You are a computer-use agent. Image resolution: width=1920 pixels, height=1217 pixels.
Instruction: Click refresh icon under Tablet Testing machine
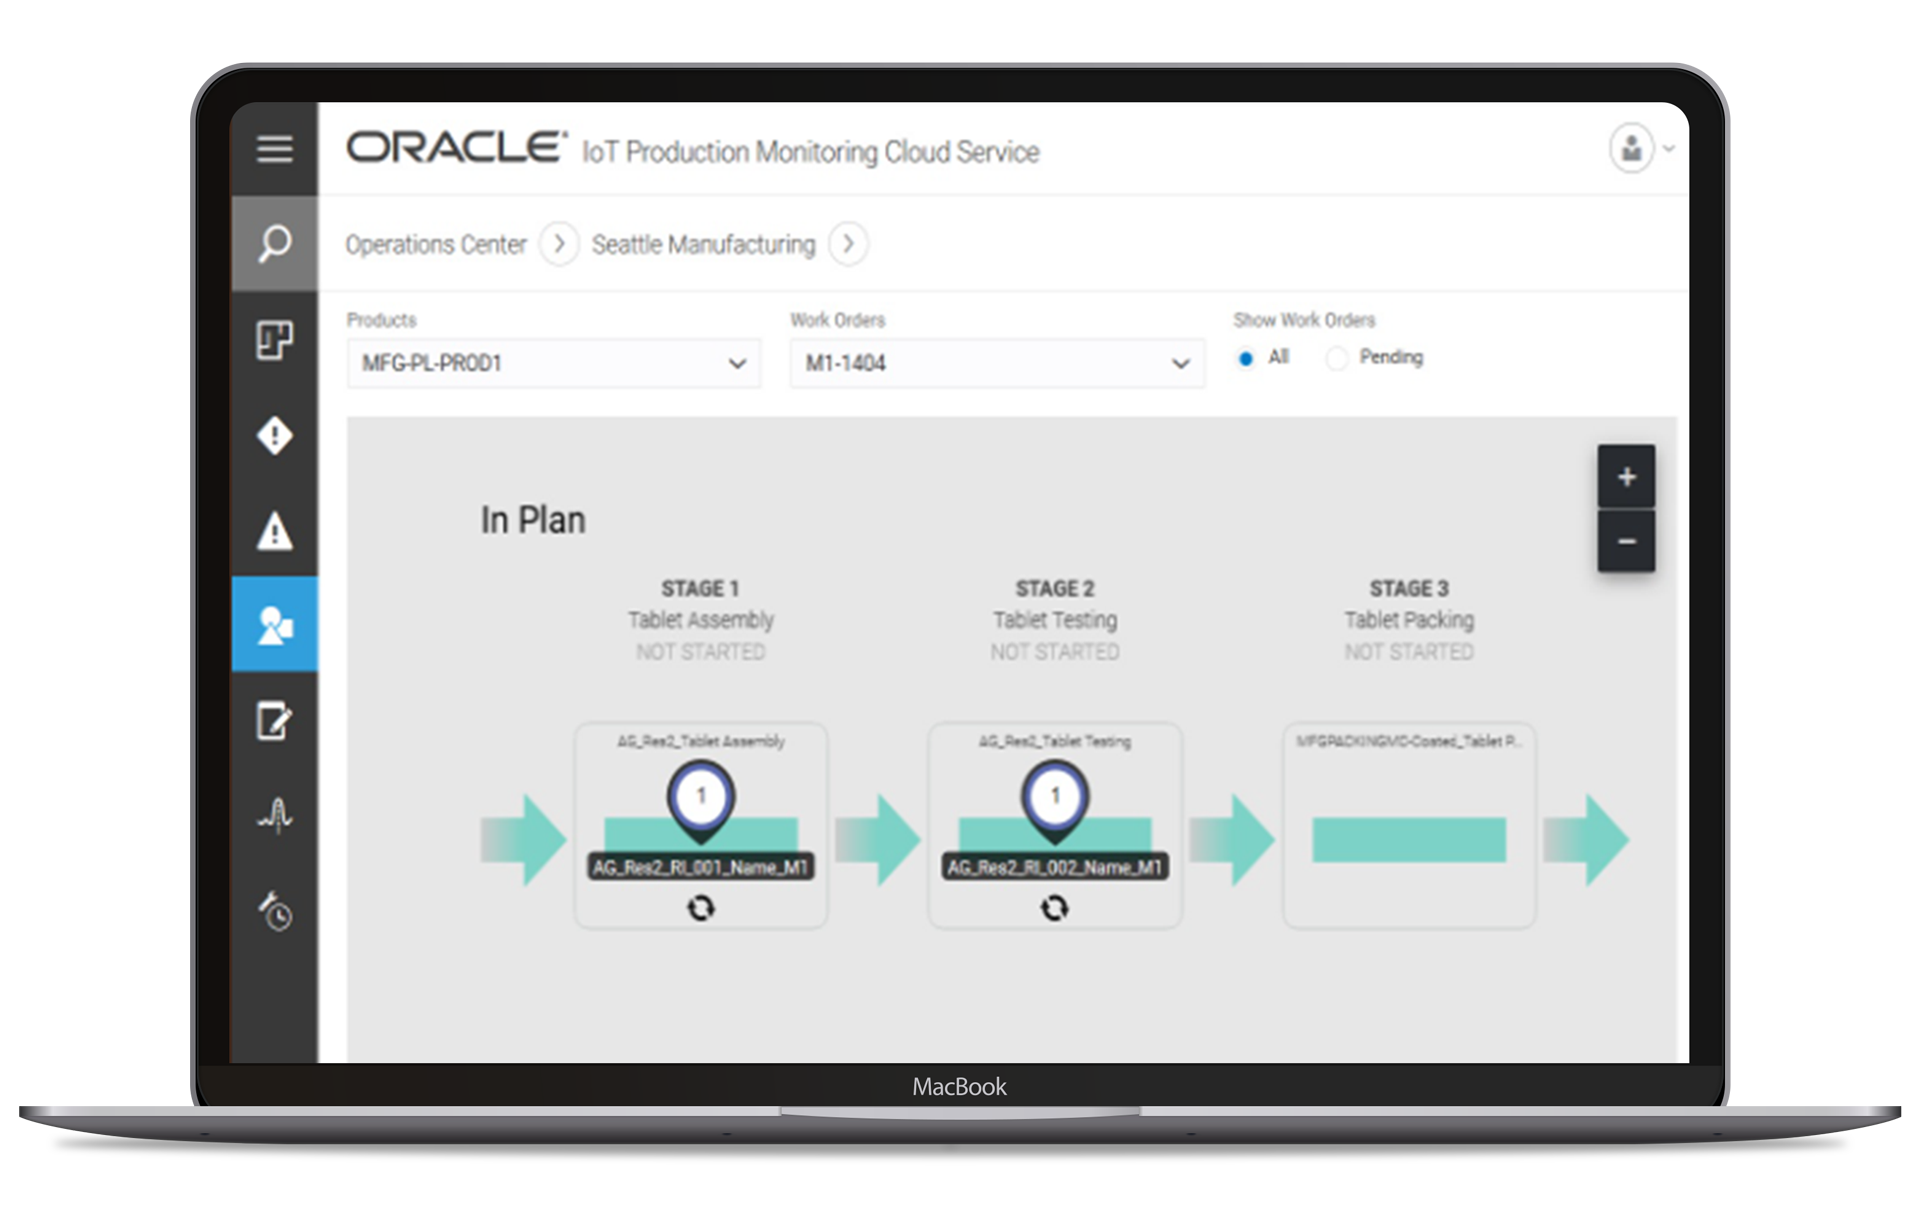[1055, 908]
